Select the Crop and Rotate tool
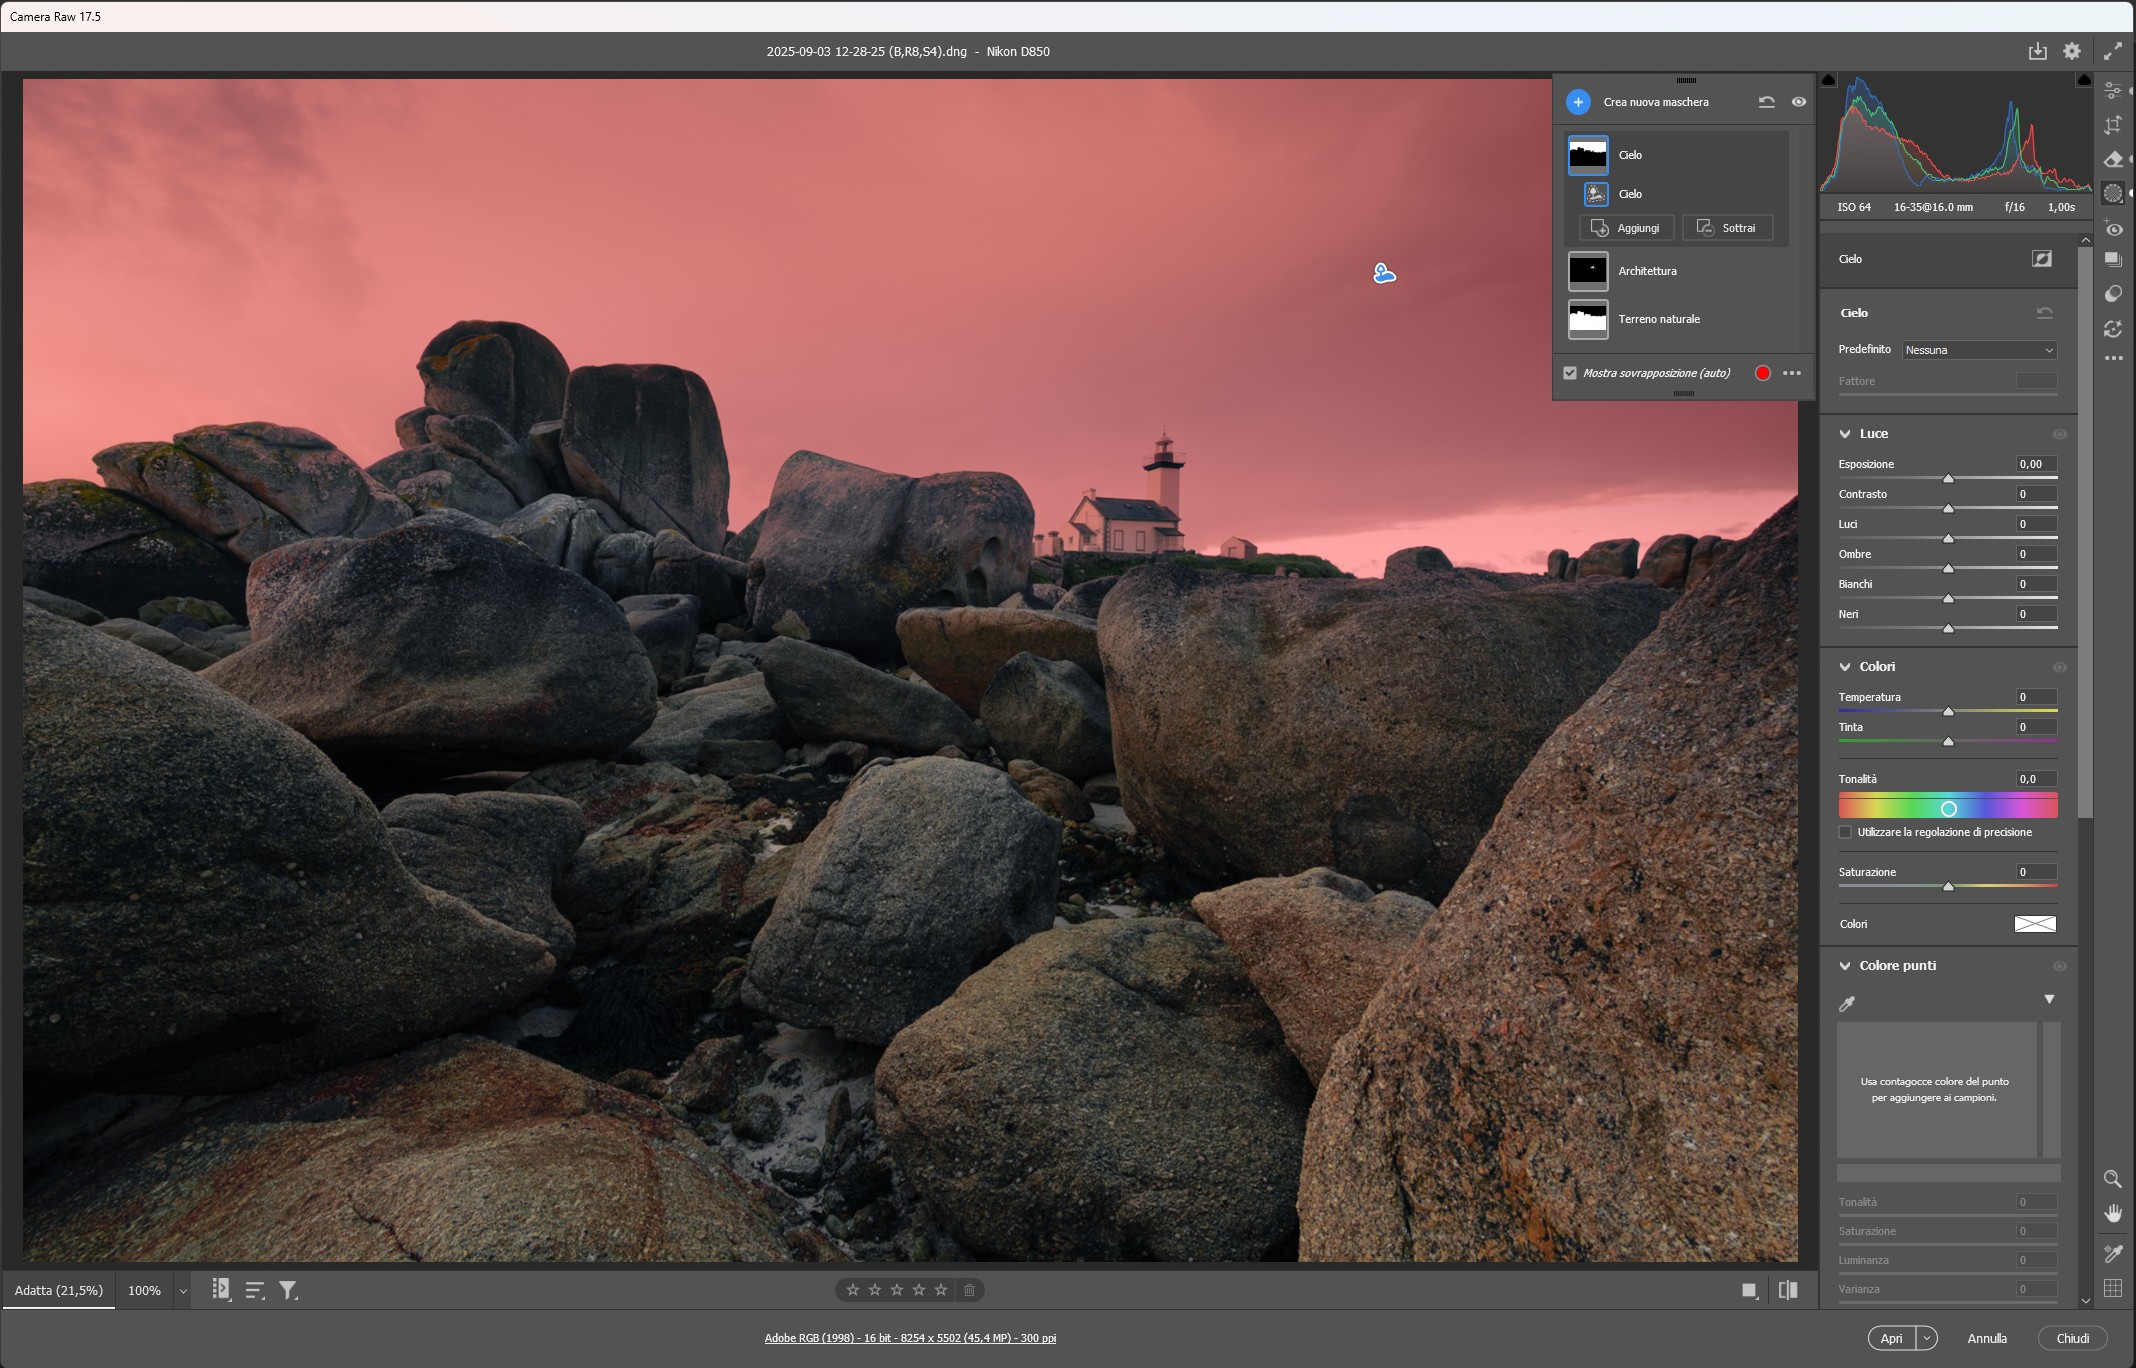Screen dimensions: 2136x1368 2112,125
